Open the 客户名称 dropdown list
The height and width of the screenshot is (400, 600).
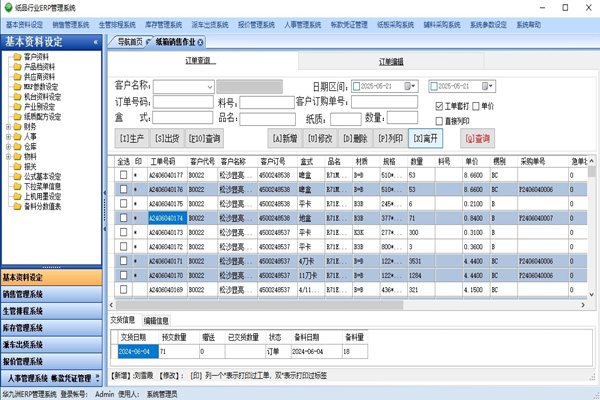[209, 87]
